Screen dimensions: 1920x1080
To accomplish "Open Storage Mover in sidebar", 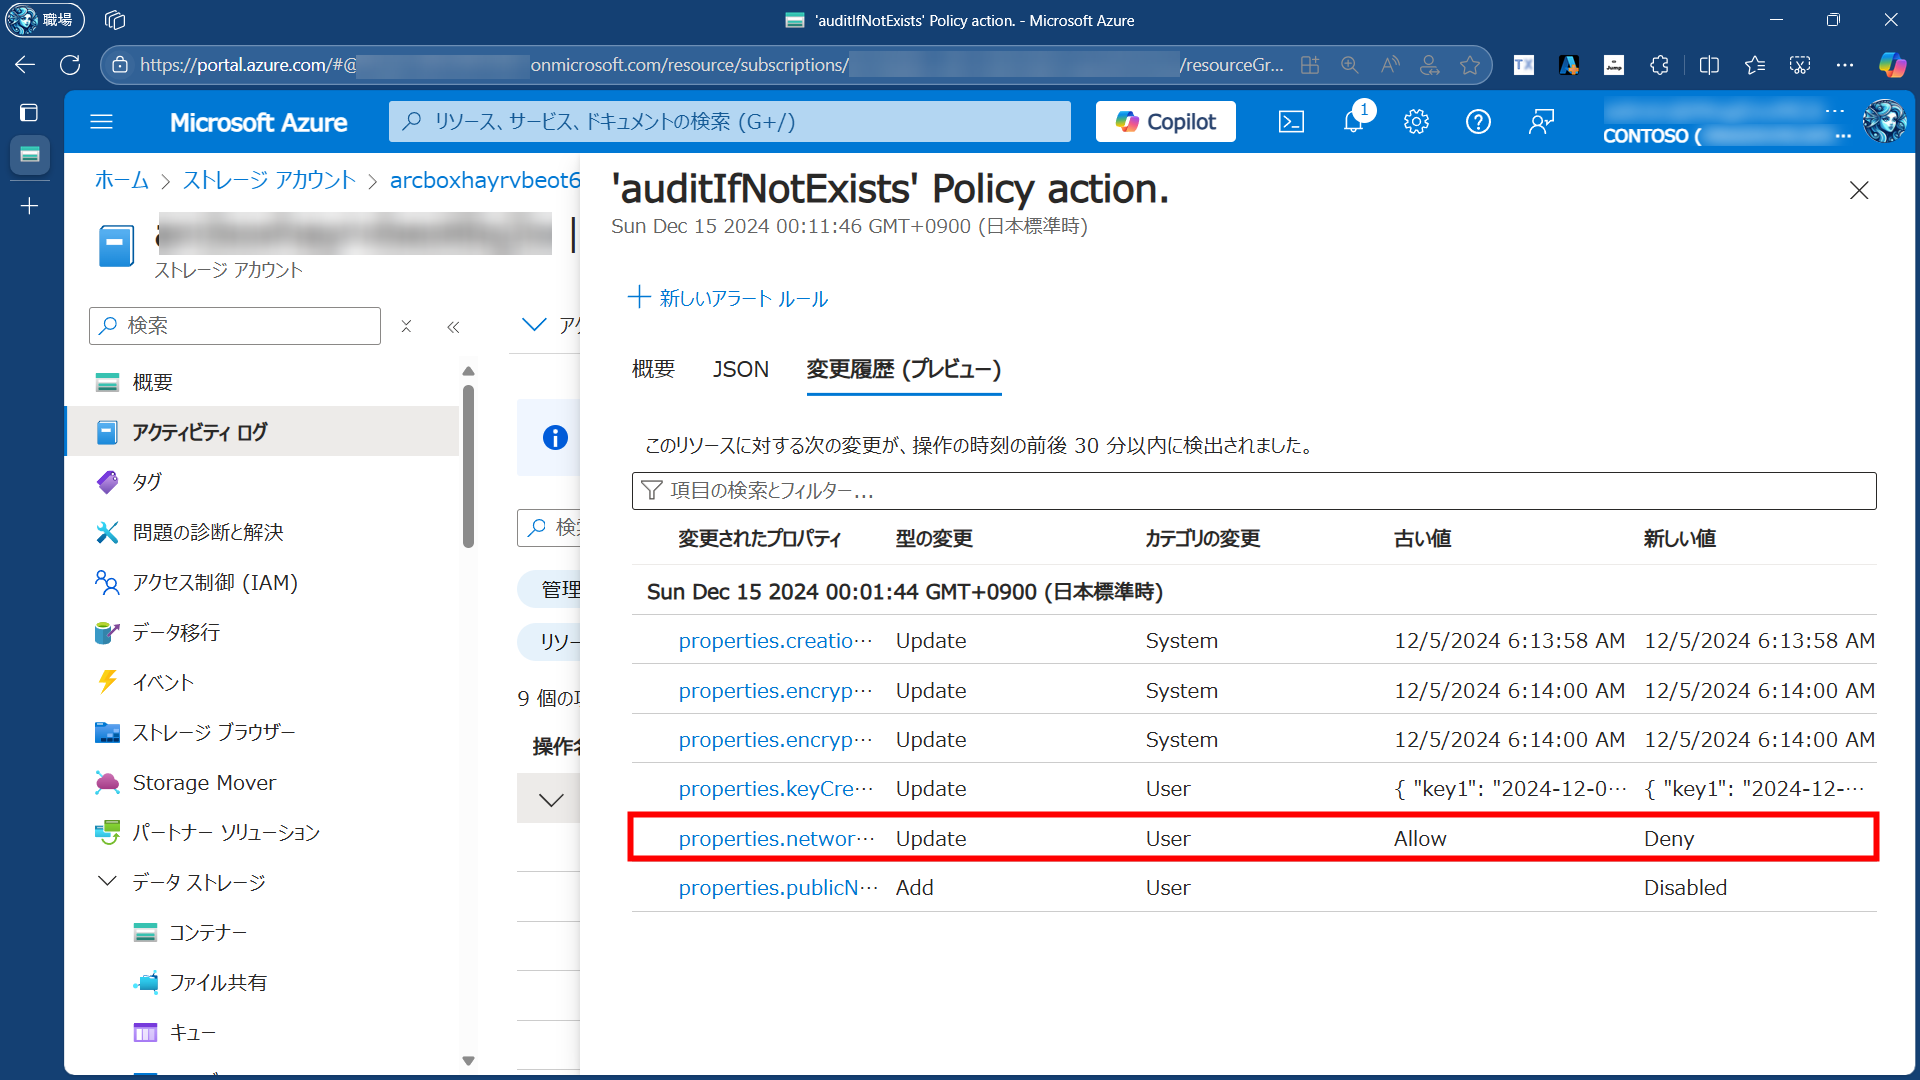I will 204,783.
